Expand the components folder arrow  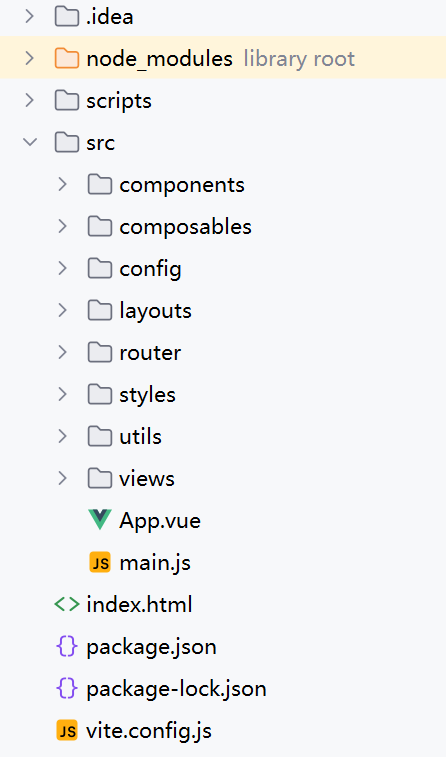click(62, 184)
